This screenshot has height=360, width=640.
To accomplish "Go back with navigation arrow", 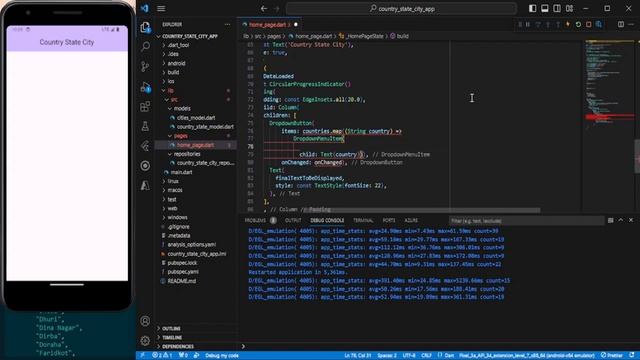I will [264, 9].
